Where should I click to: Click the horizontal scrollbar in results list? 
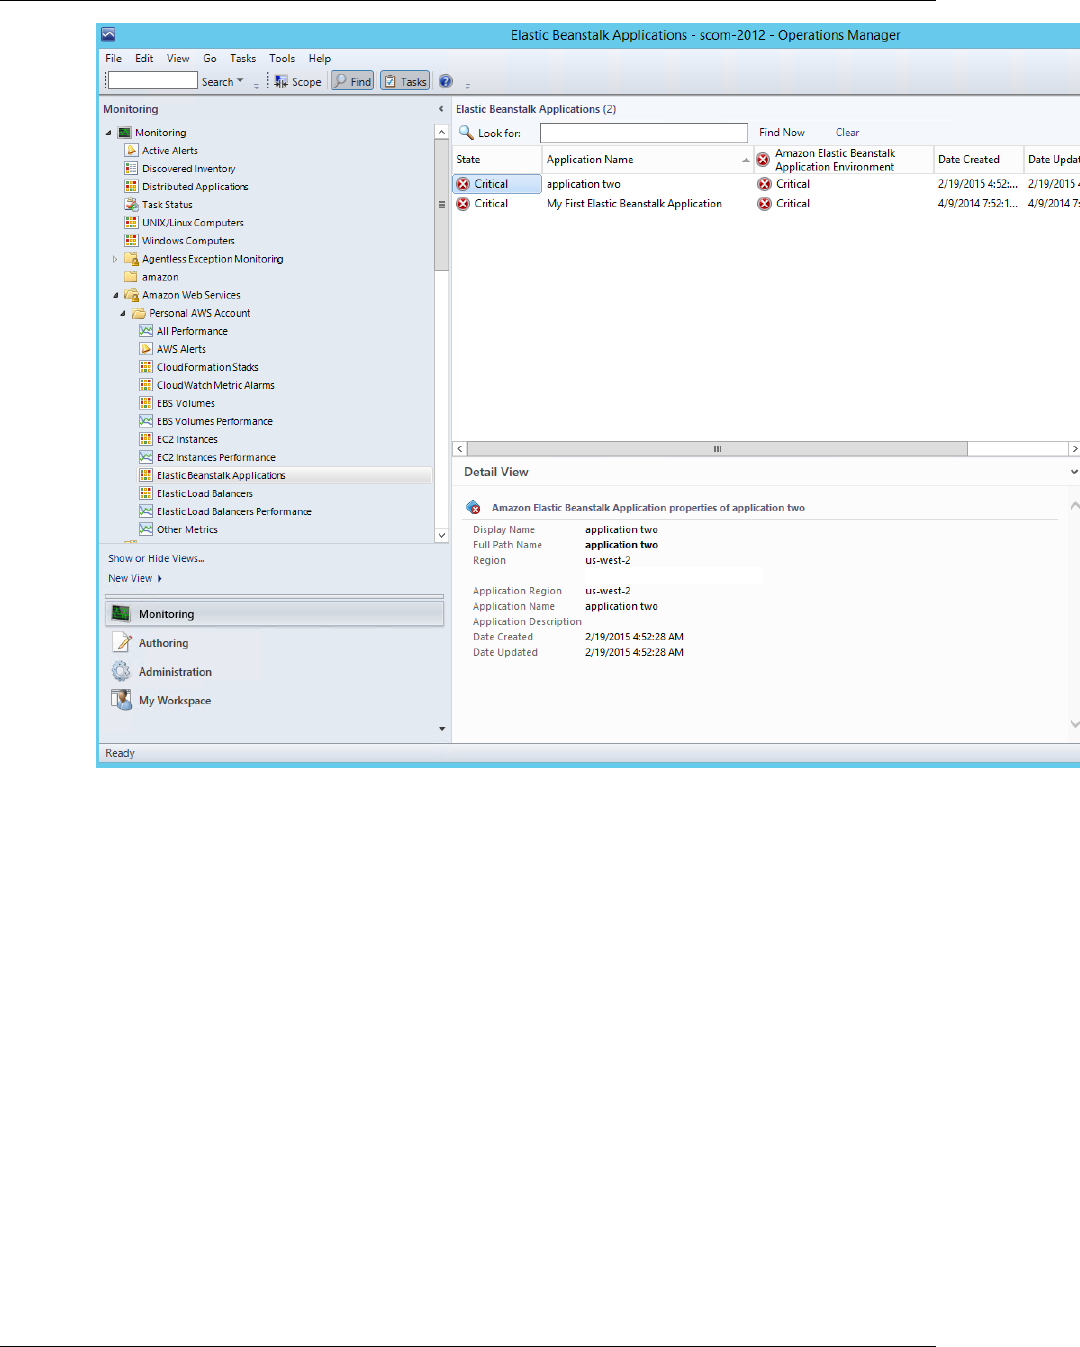tap(717, 449)
